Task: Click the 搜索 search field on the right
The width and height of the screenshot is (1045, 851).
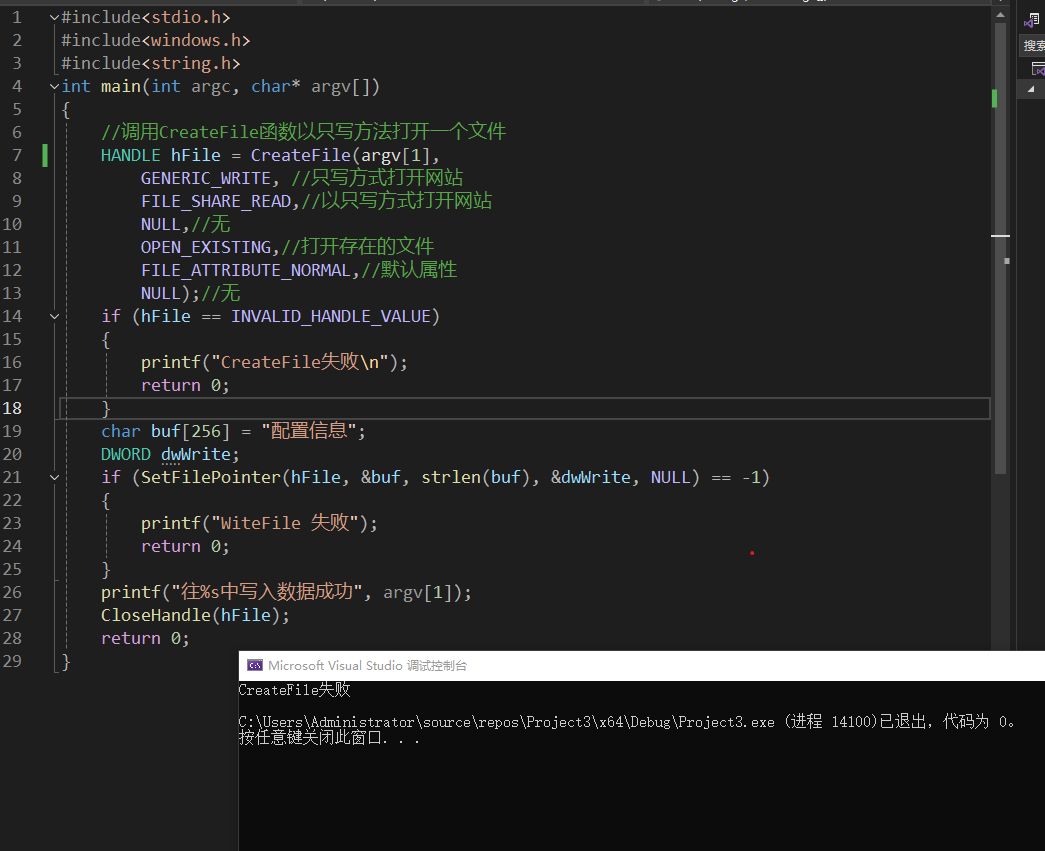Action: coord(1037,44)
